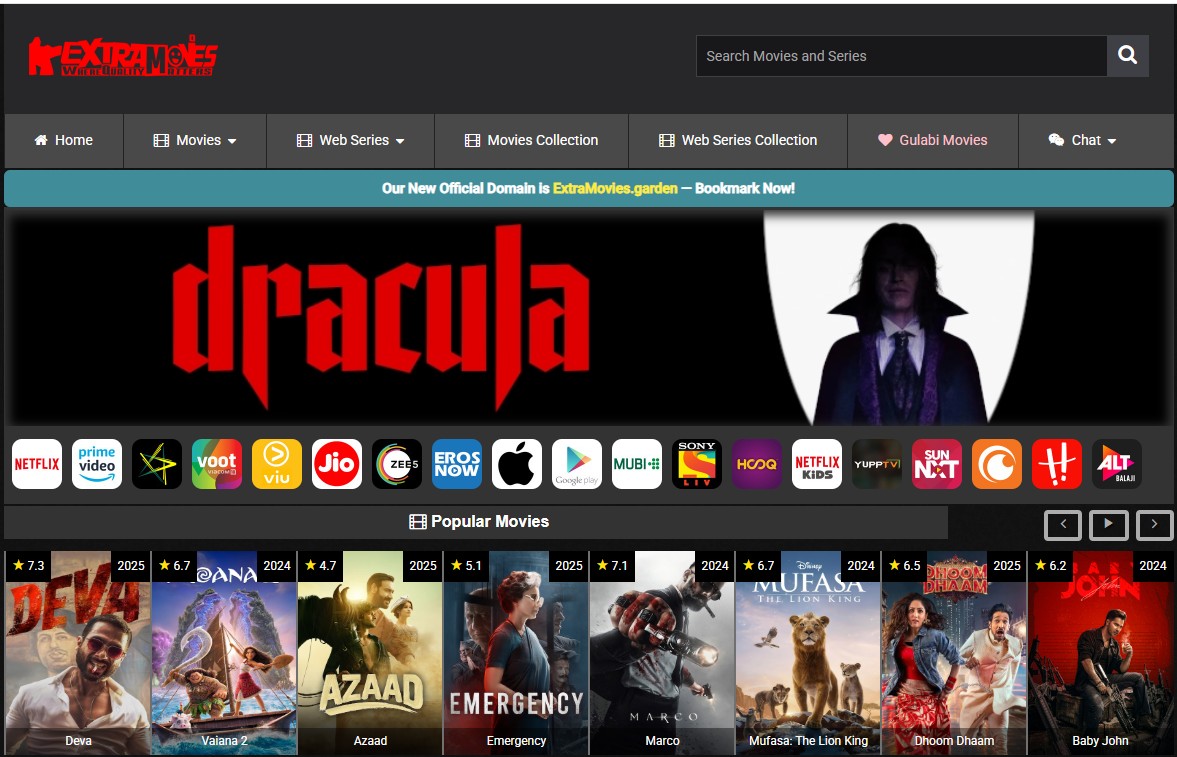Open the Emergency movie poster
Image resolution: width=1177 pixels, height=757 pixels.
(516, 653)
